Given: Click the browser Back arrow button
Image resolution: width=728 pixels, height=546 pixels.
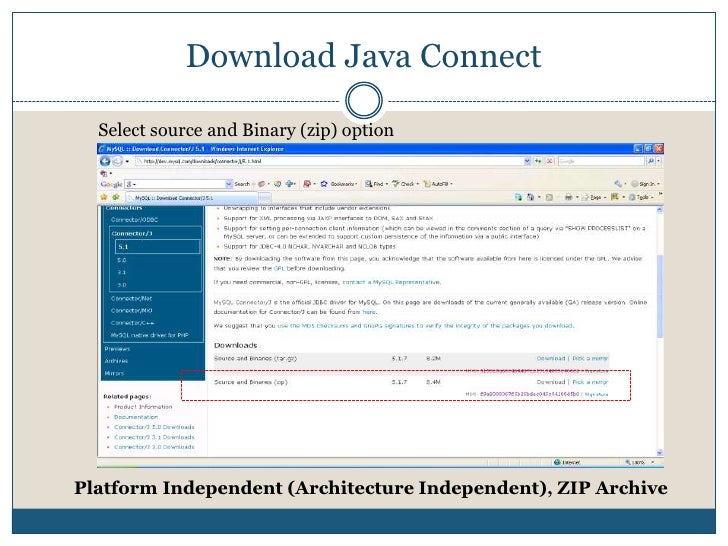Looking at the screenshot, I should tap(105, 161).
